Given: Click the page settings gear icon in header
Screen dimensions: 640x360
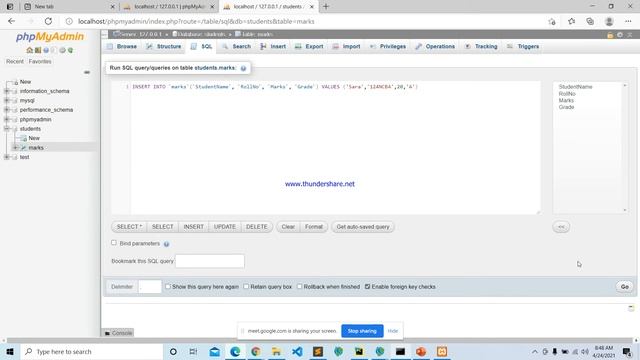Looking at the screenshot, I should click(620, 35).
